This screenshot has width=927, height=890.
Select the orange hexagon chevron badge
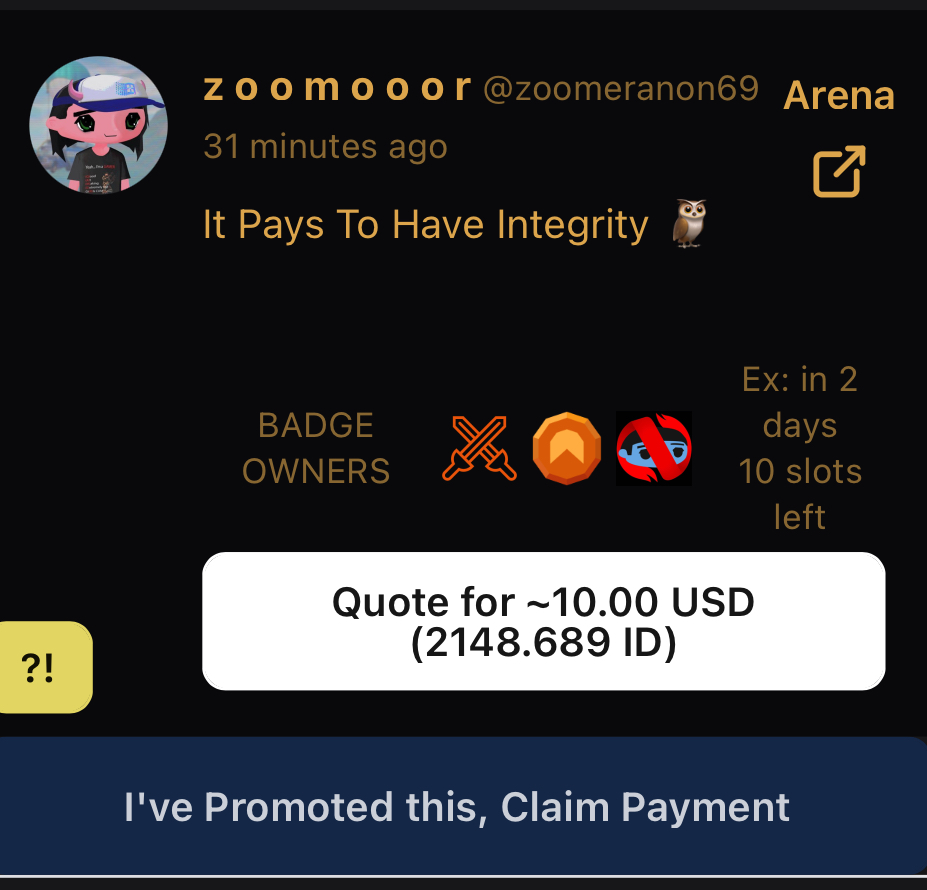point(567,448)
